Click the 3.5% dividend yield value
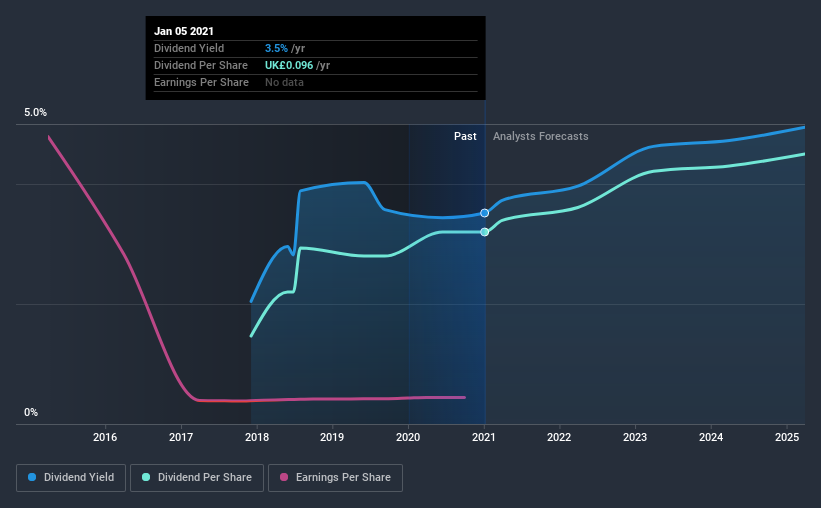Image resolution: width=821 pixels, height=508 pixels. point(276,48)
